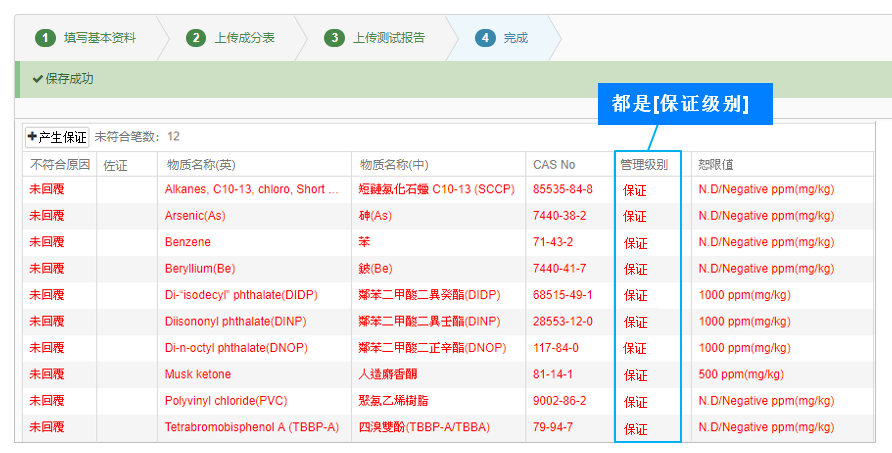Open step 1 填写基本资料
The height and width of the screenshot is (453, 892).
86,38
